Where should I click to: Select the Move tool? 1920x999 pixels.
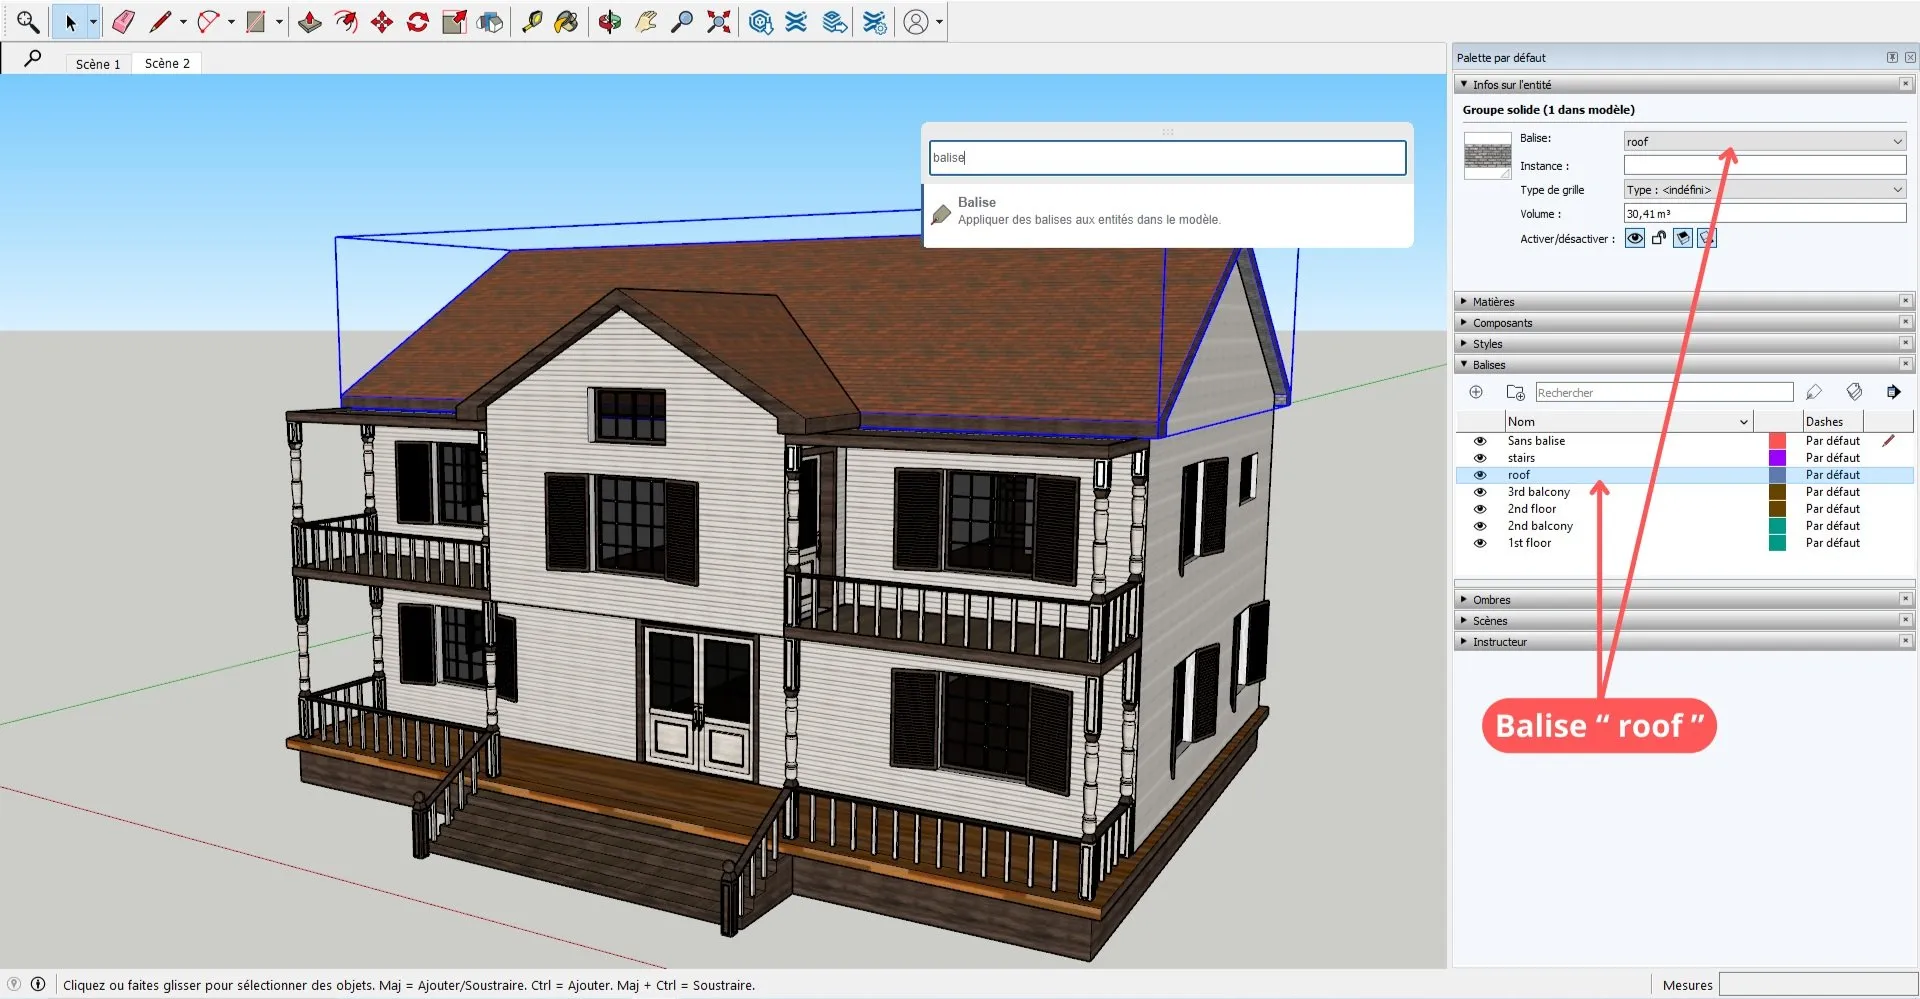tap(382, 22)
